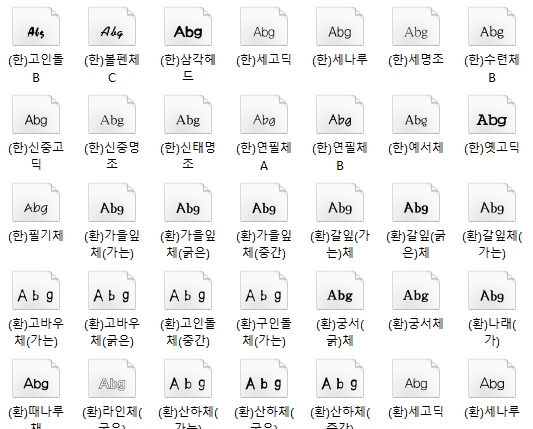Select the (환)가을잎체(굵은) font icon
533x429 pixels.
188,203
